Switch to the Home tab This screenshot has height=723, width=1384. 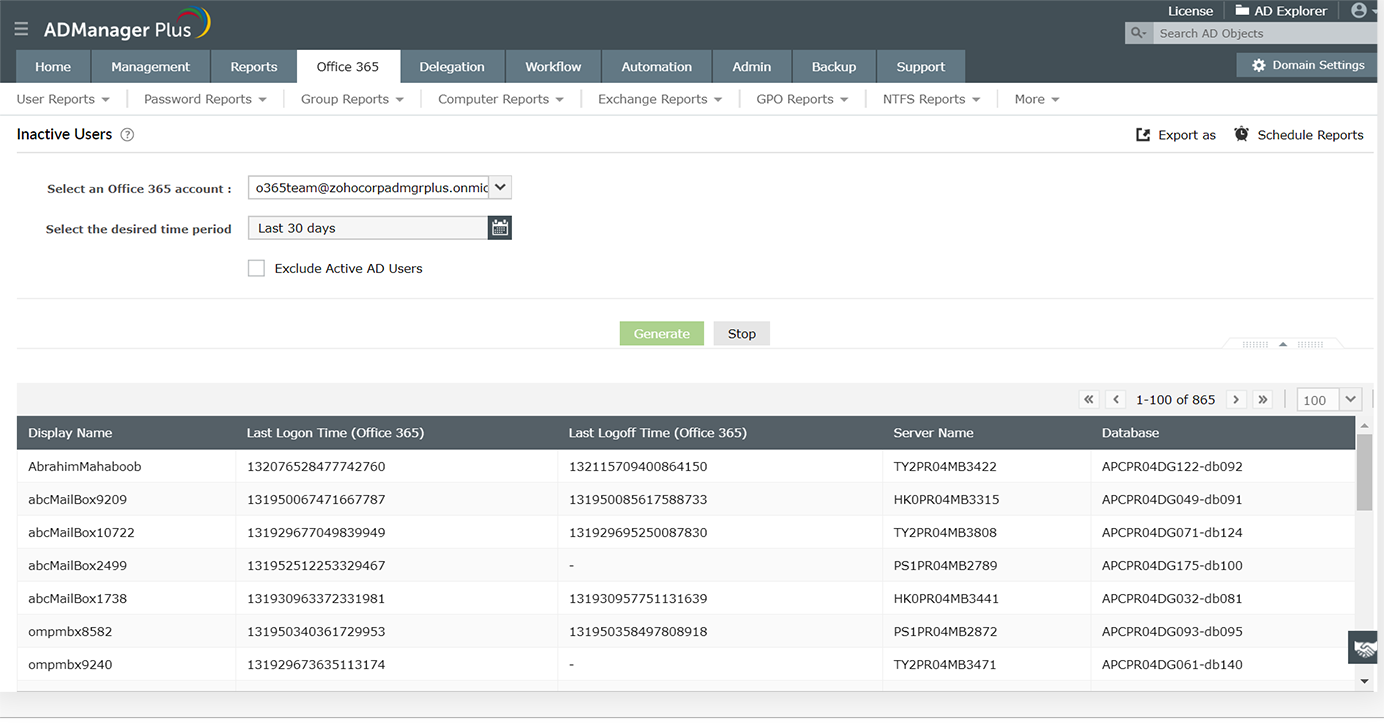click(x=53, y=67)
